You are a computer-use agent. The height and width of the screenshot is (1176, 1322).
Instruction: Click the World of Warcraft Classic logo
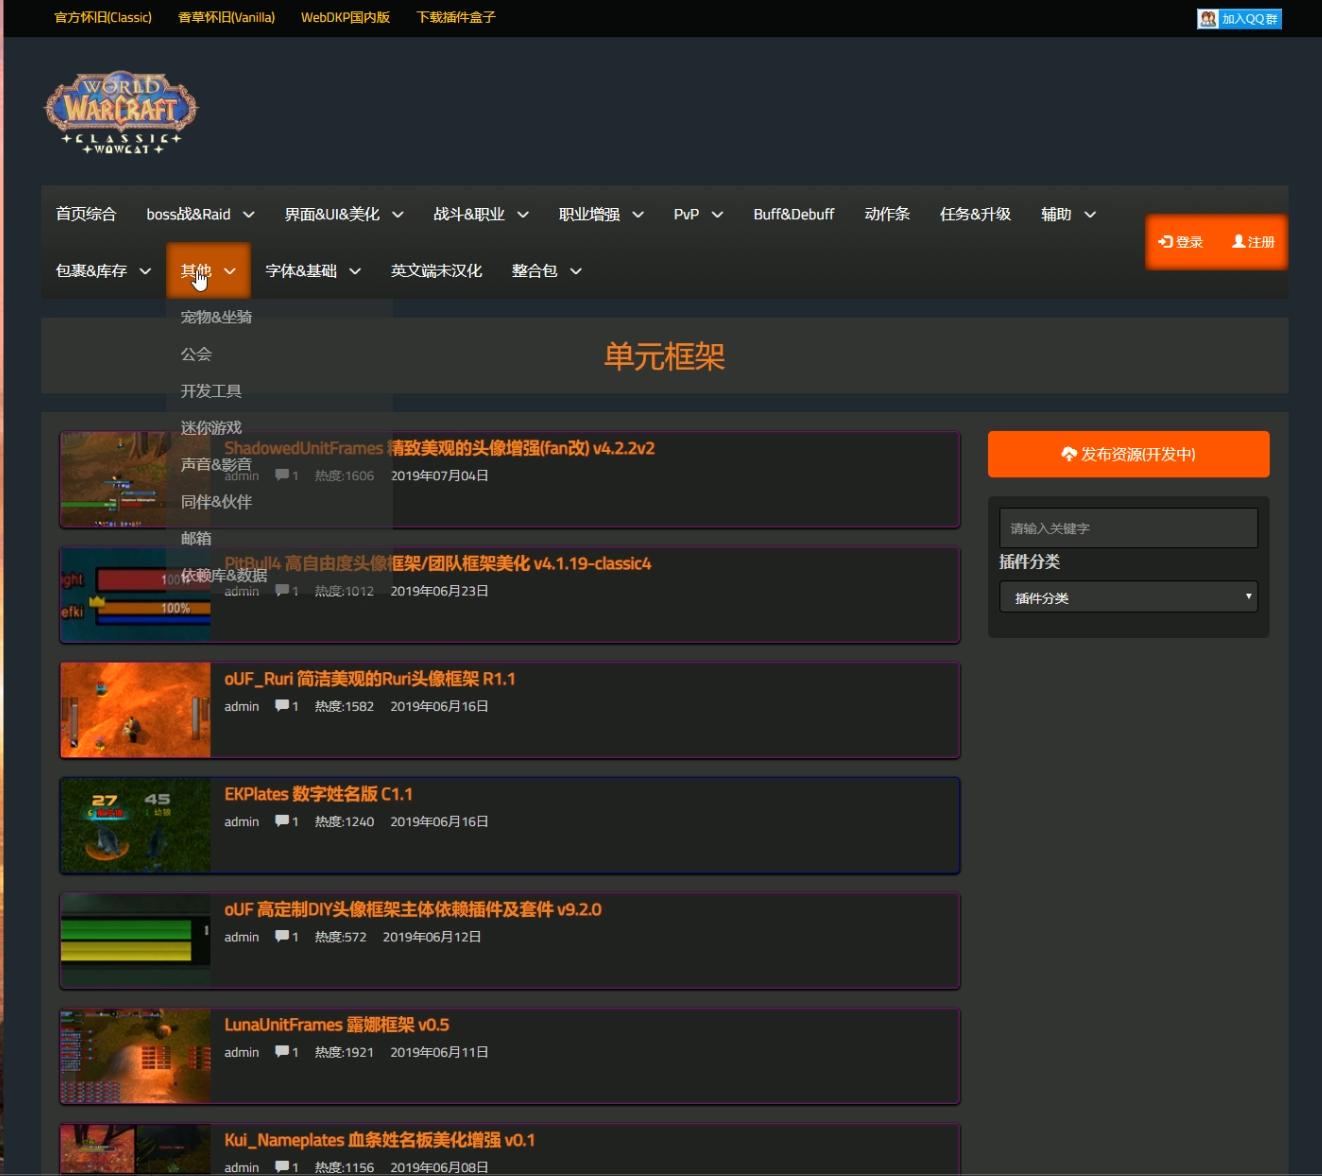[121, 113]
